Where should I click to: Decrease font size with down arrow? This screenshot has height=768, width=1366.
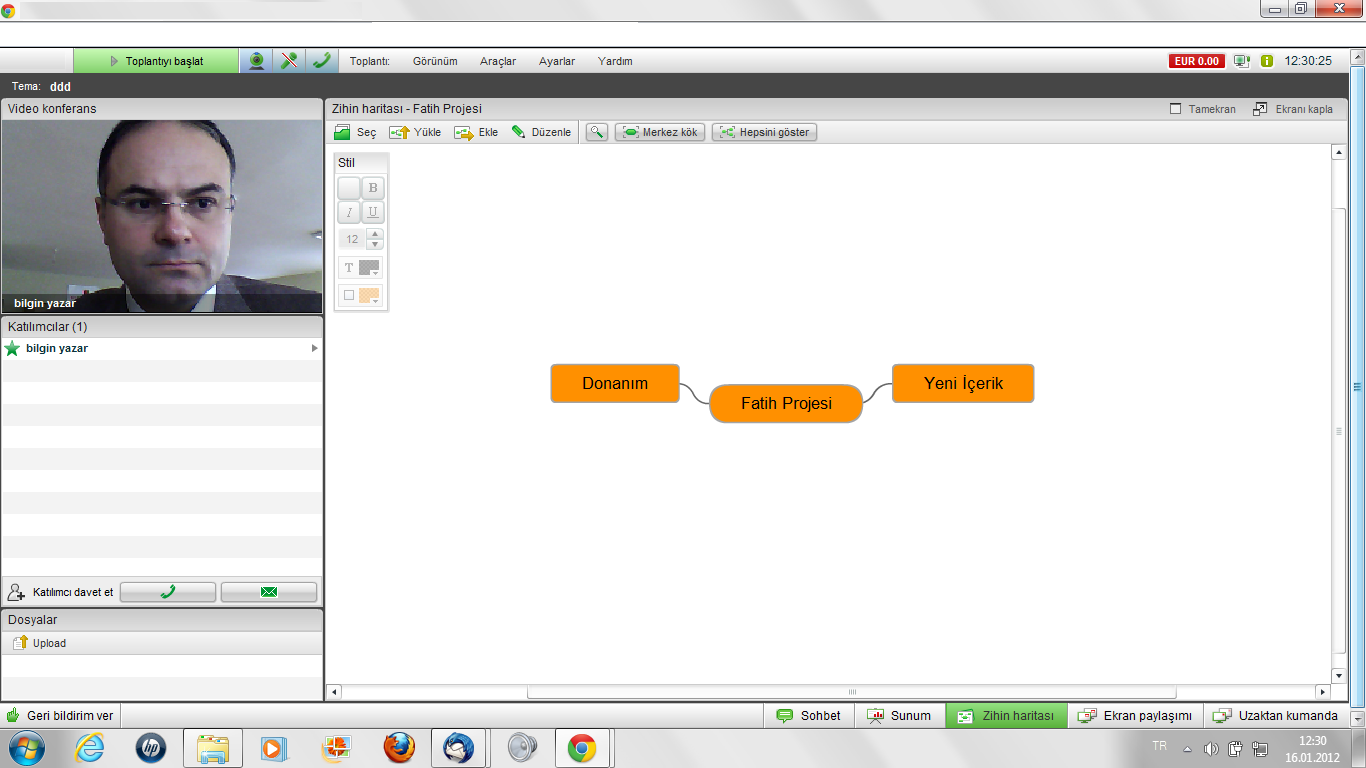point(375,244)
